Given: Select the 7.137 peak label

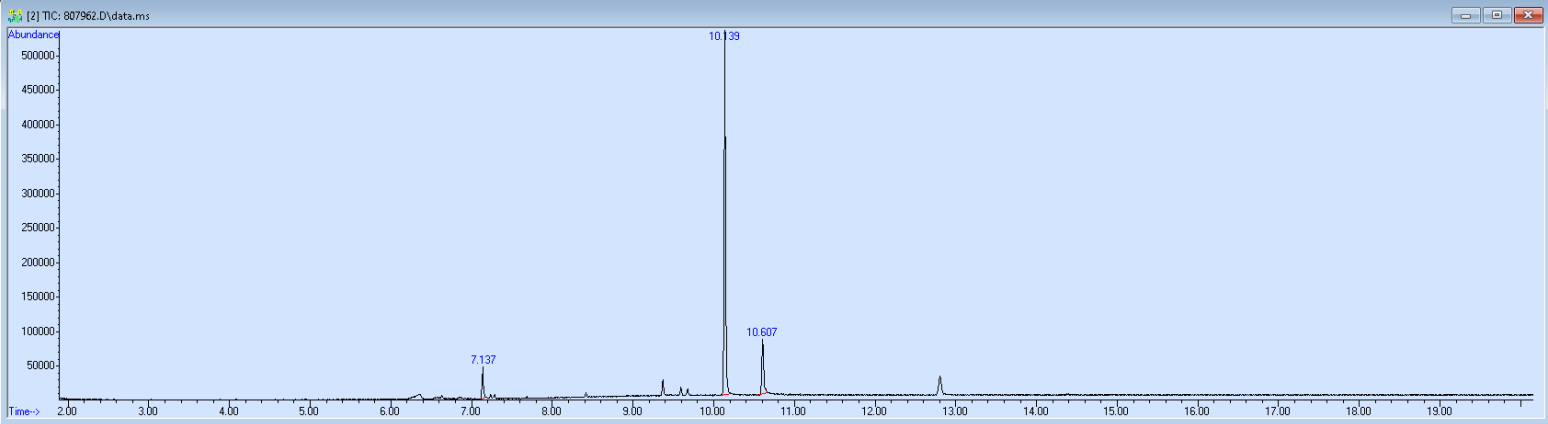Looking at the screenshot, I should [x=483, y=359].
